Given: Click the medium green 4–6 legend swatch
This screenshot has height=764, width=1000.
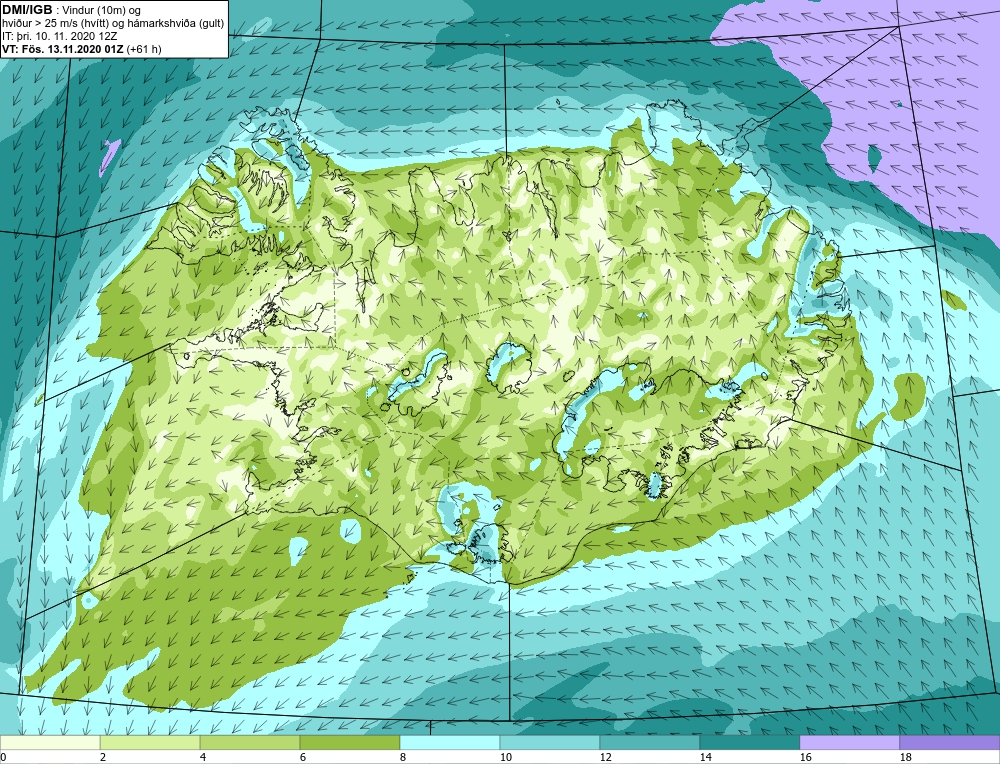Looking at the screenshot, I should click(x=250, y=742).
